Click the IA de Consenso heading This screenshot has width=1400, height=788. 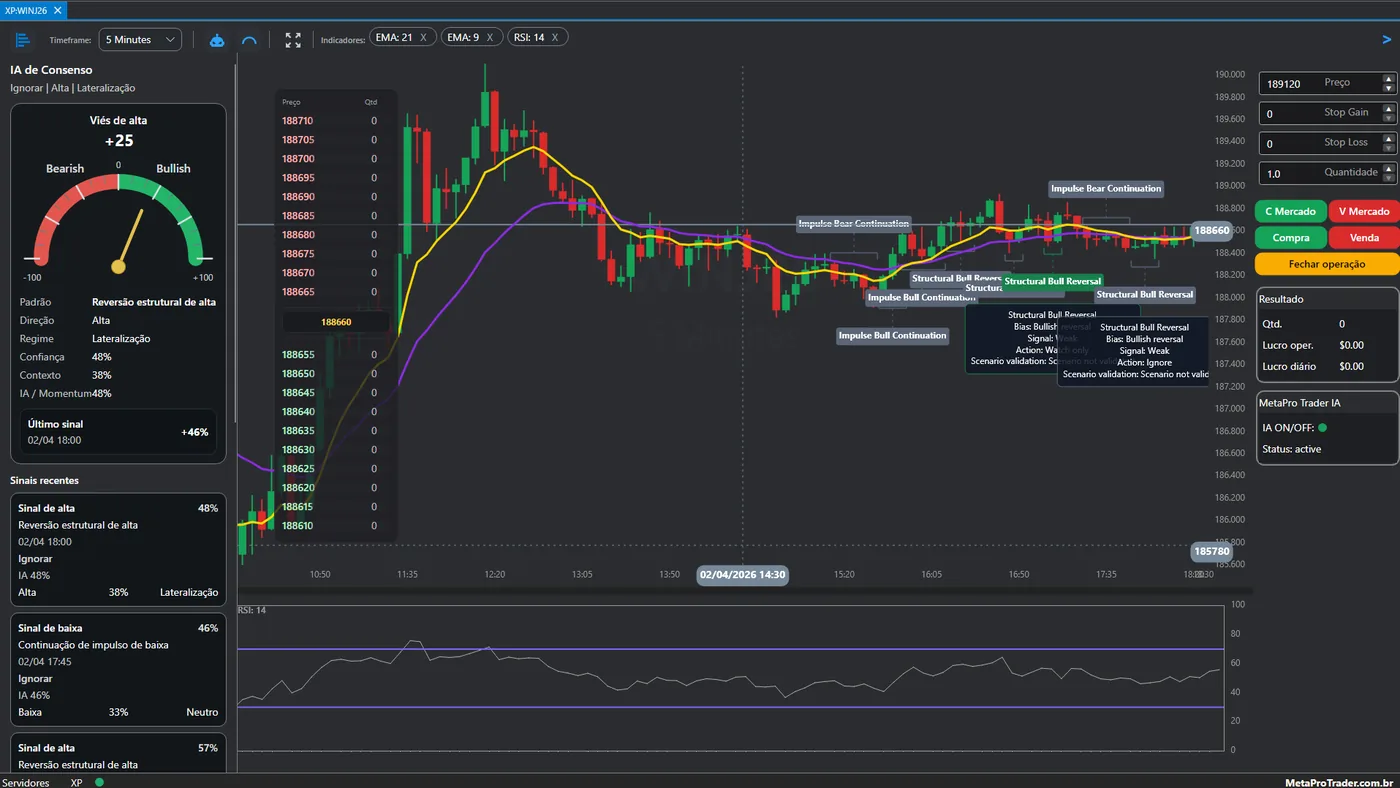(51, 70)
